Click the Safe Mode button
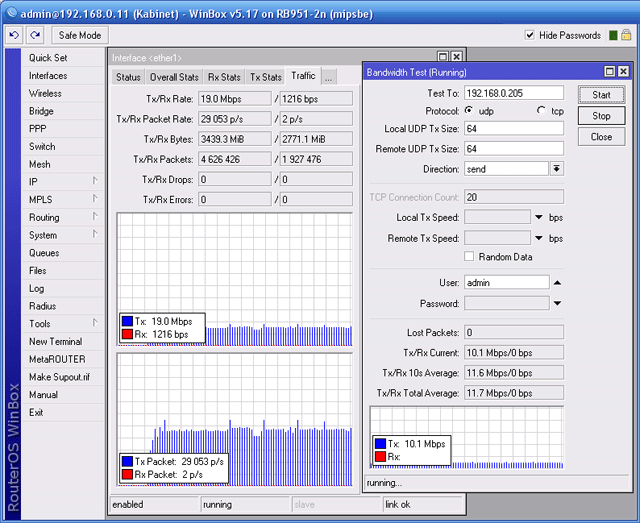Image resolution: width=640 pixels, height=523 pixels. coord(80,36)
